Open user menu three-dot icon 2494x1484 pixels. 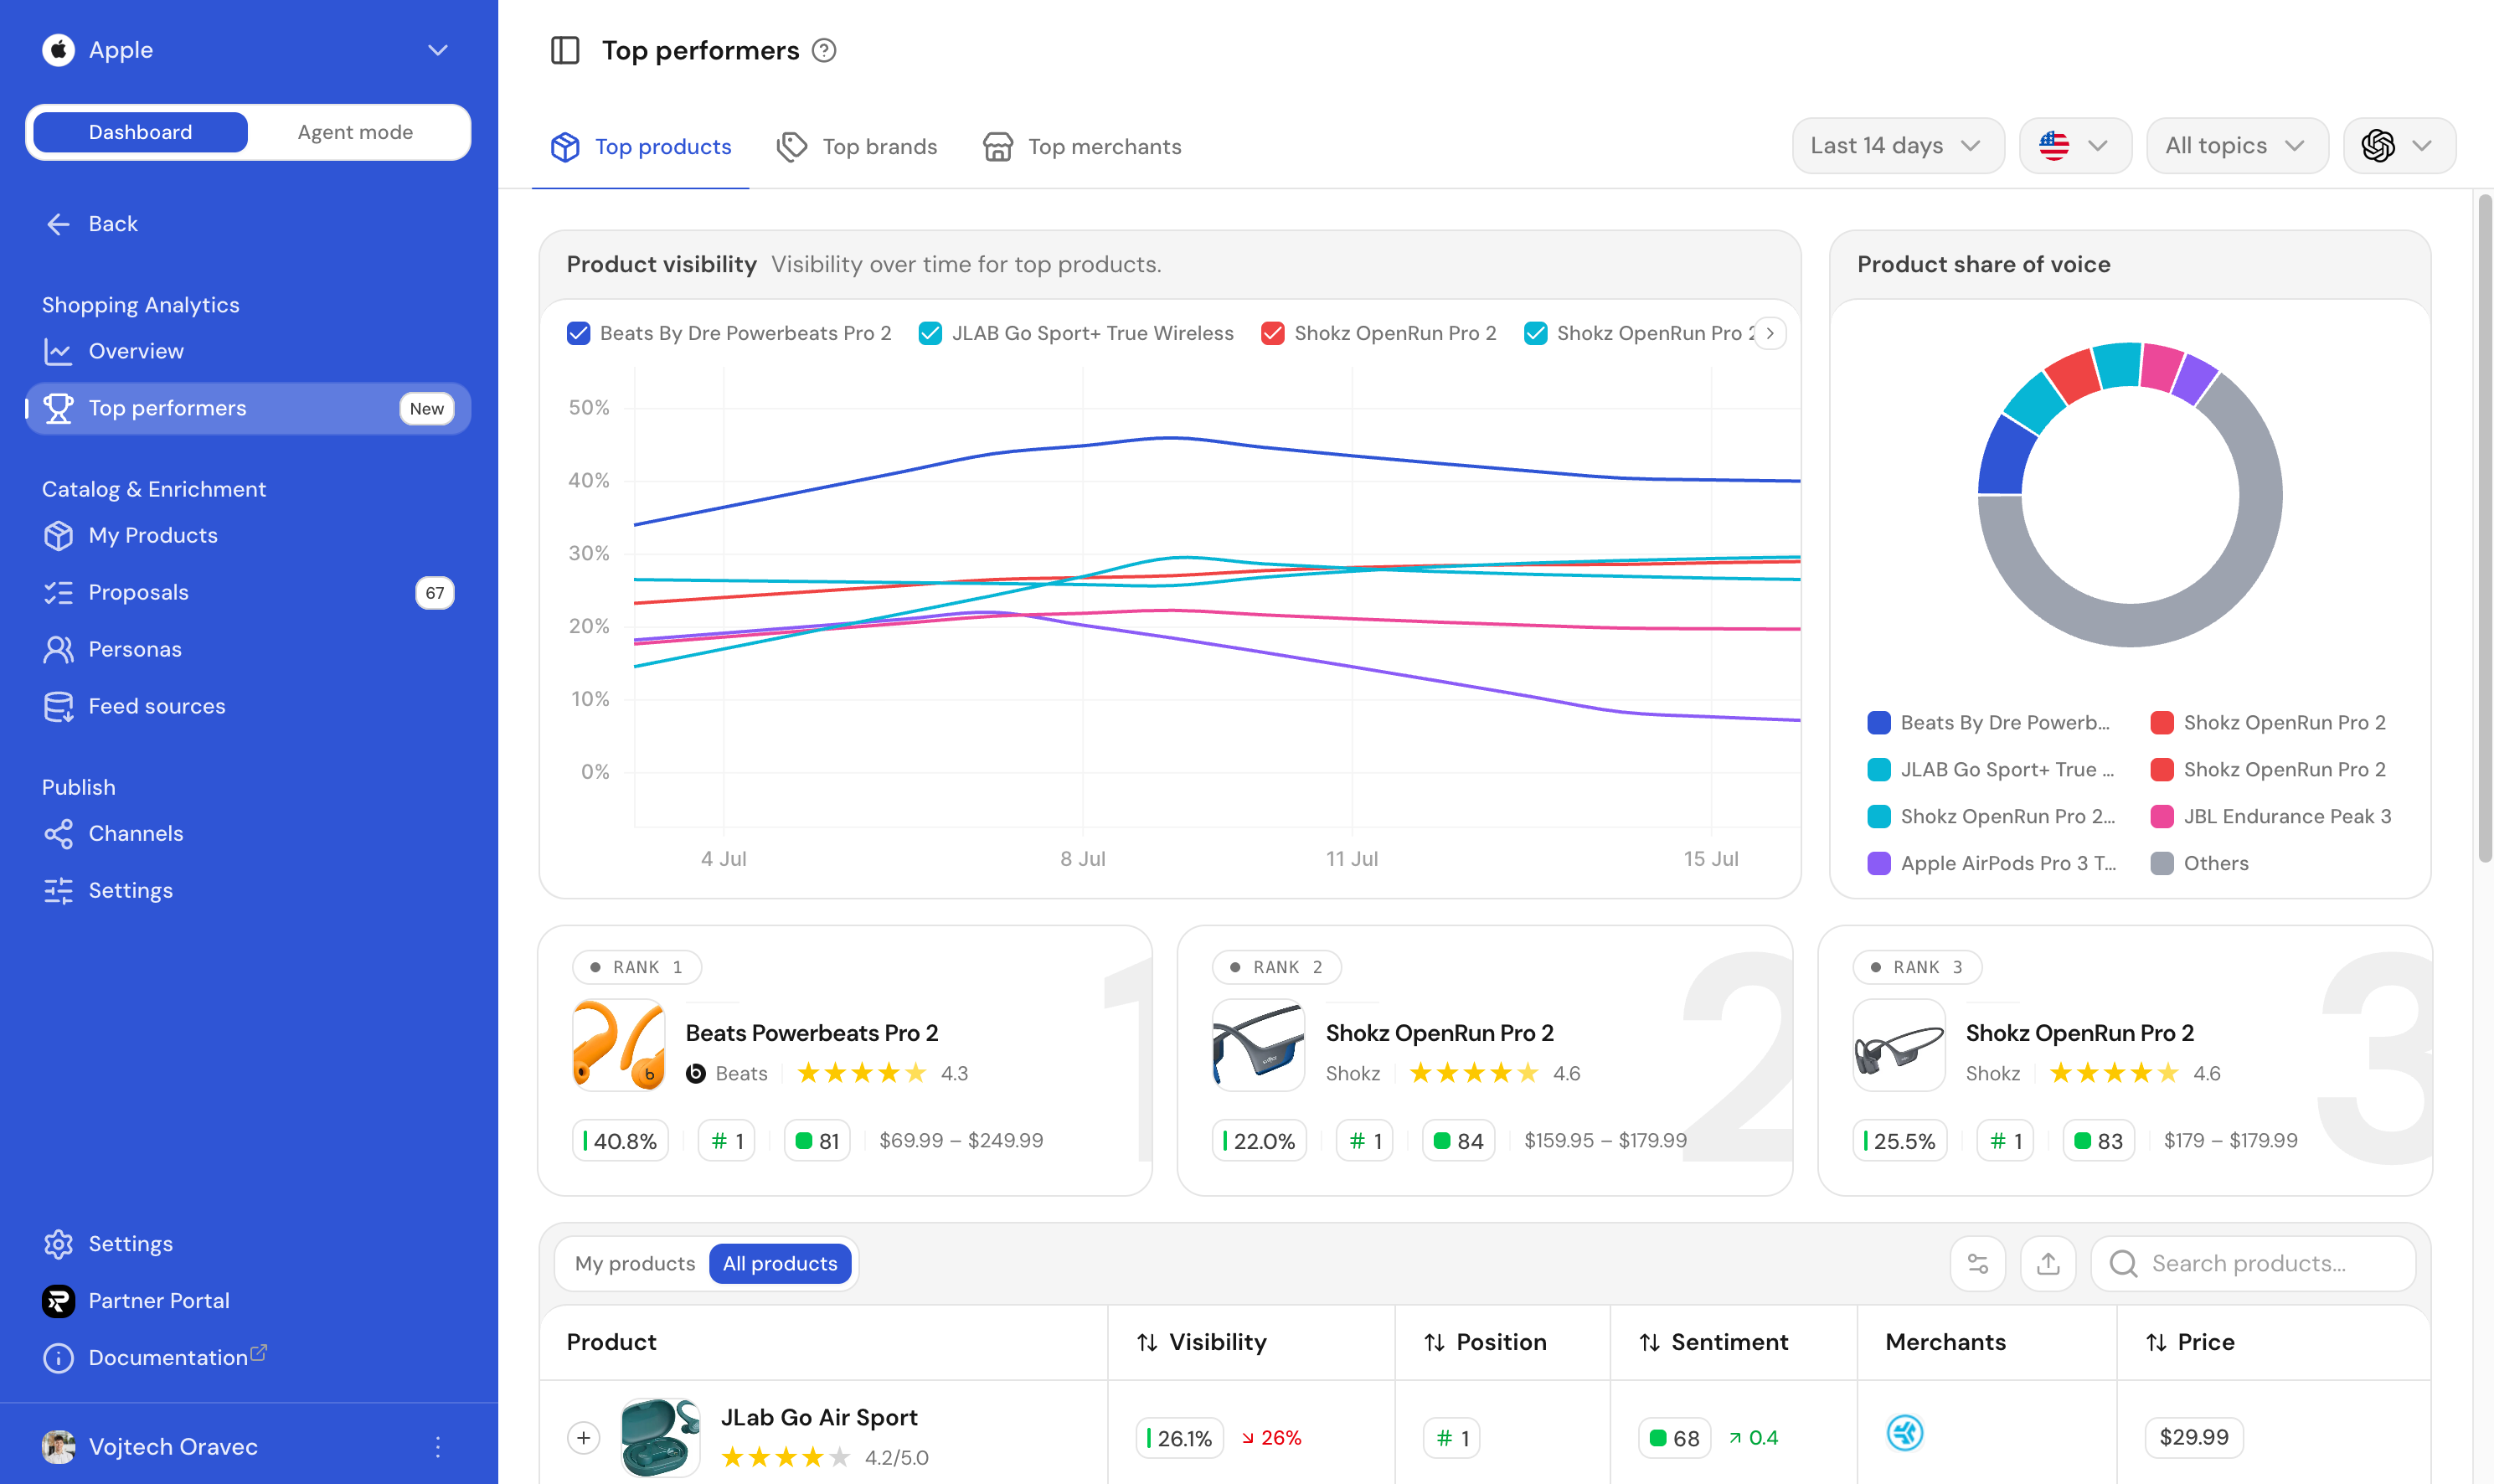[437, 1446]
